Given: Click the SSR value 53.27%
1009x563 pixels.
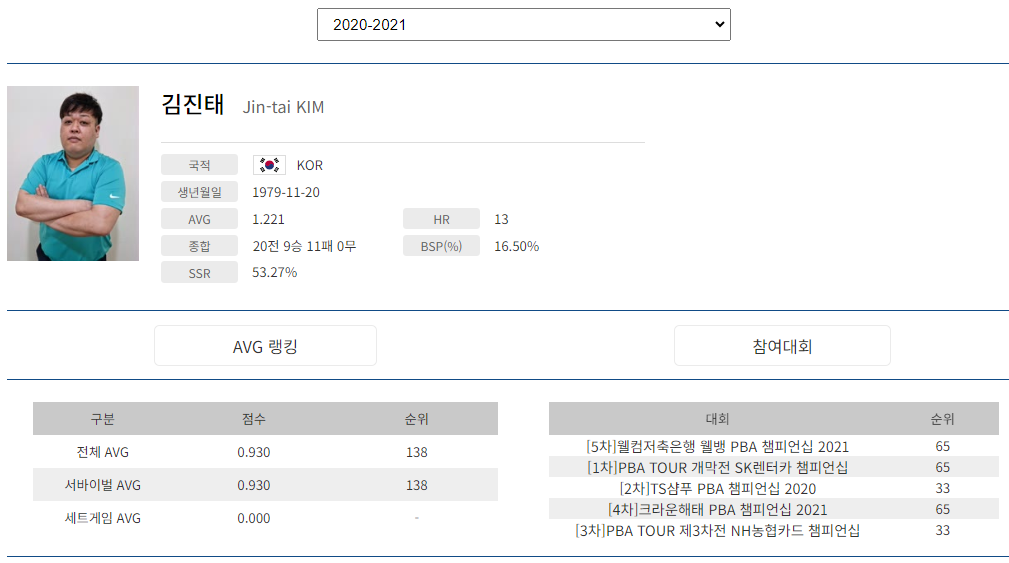Looking at the screenshot, I should point(275,272).
